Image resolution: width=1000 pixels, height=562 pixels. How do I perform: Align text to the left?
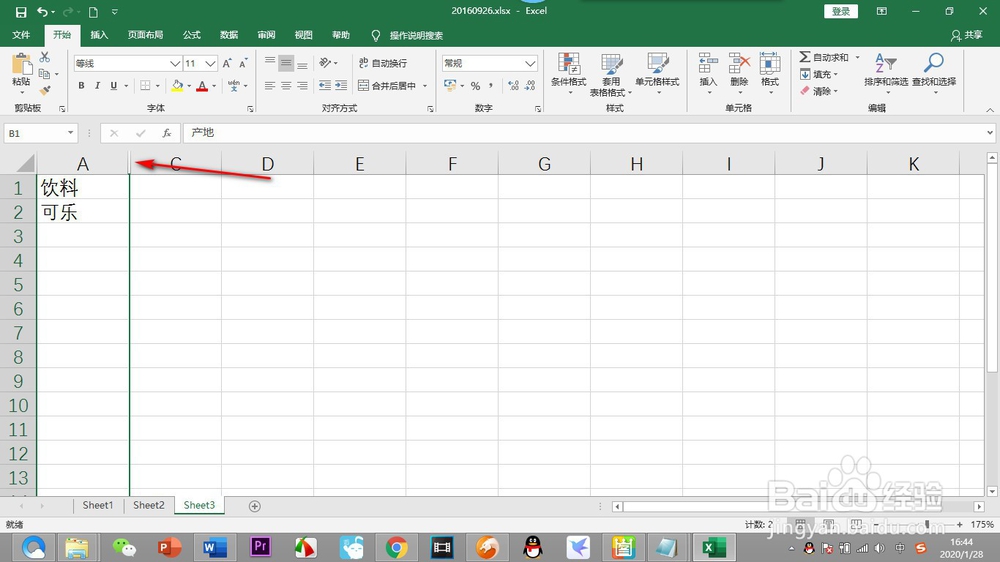(270, 85)
